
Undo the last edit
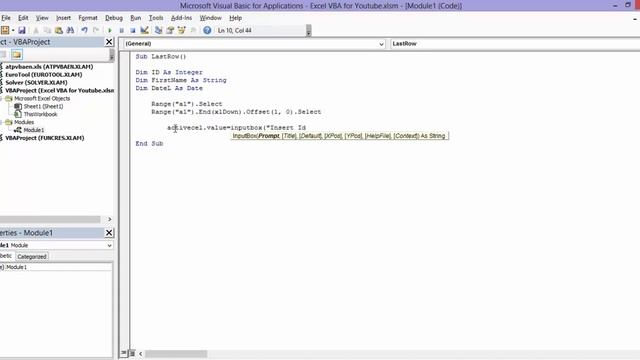(84, 30)
